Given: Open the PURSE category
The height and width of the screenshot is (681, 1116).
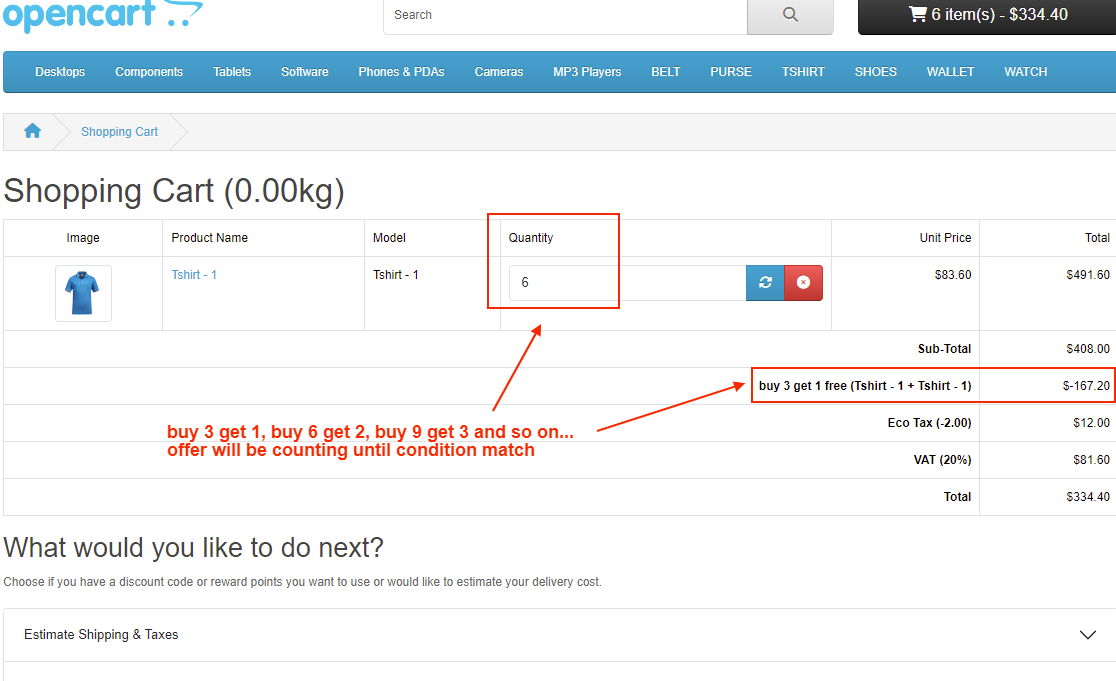Looking at the screenshot, I should pyautogui.click(x=731, y=72).
